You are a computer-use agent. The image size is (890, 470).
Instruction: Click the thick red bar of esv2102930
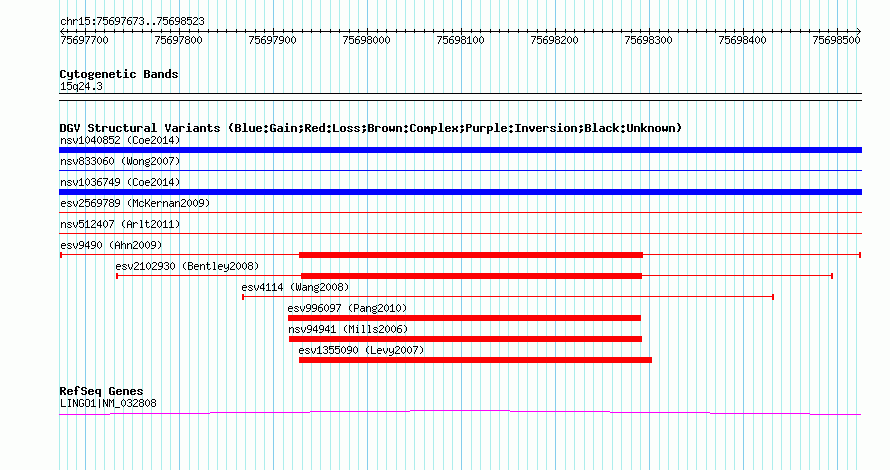[x=471, y=276]
